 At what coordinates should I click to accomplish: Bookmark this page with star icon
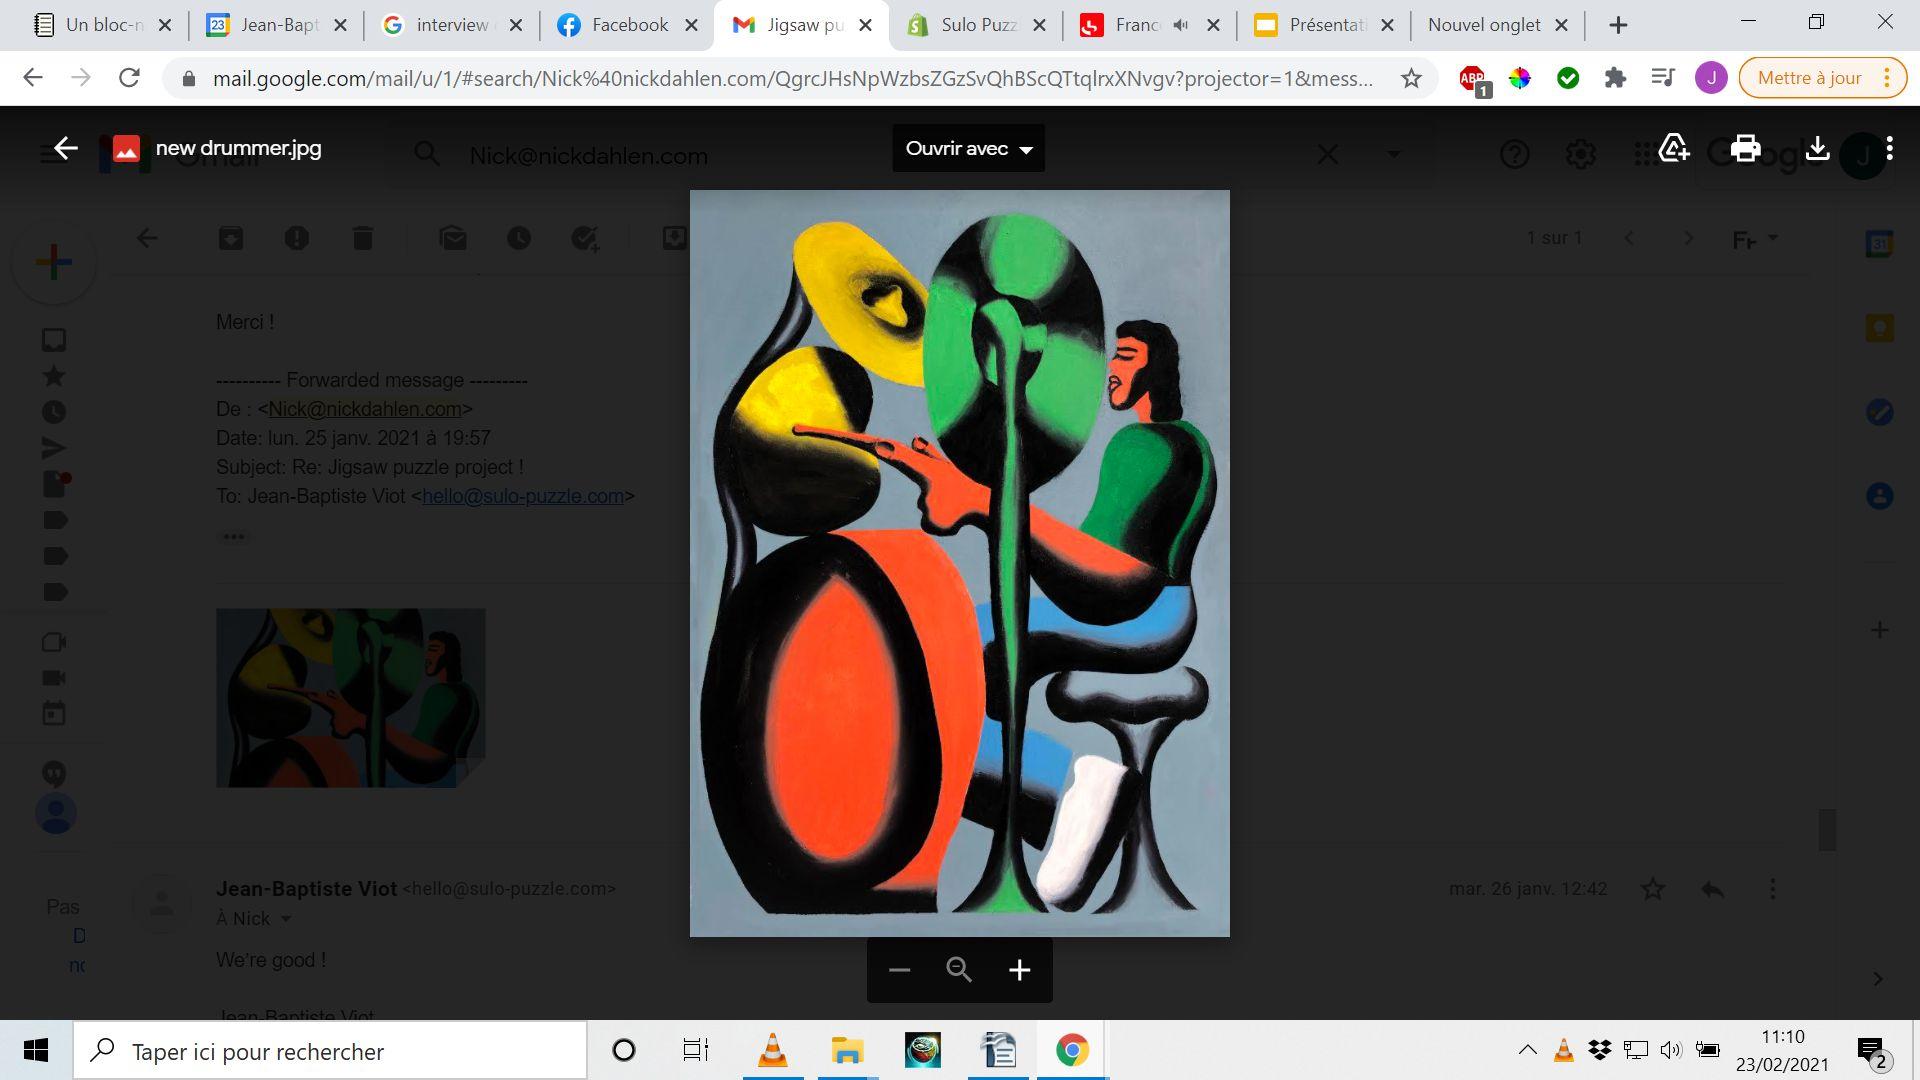(x=1411, y=78)
